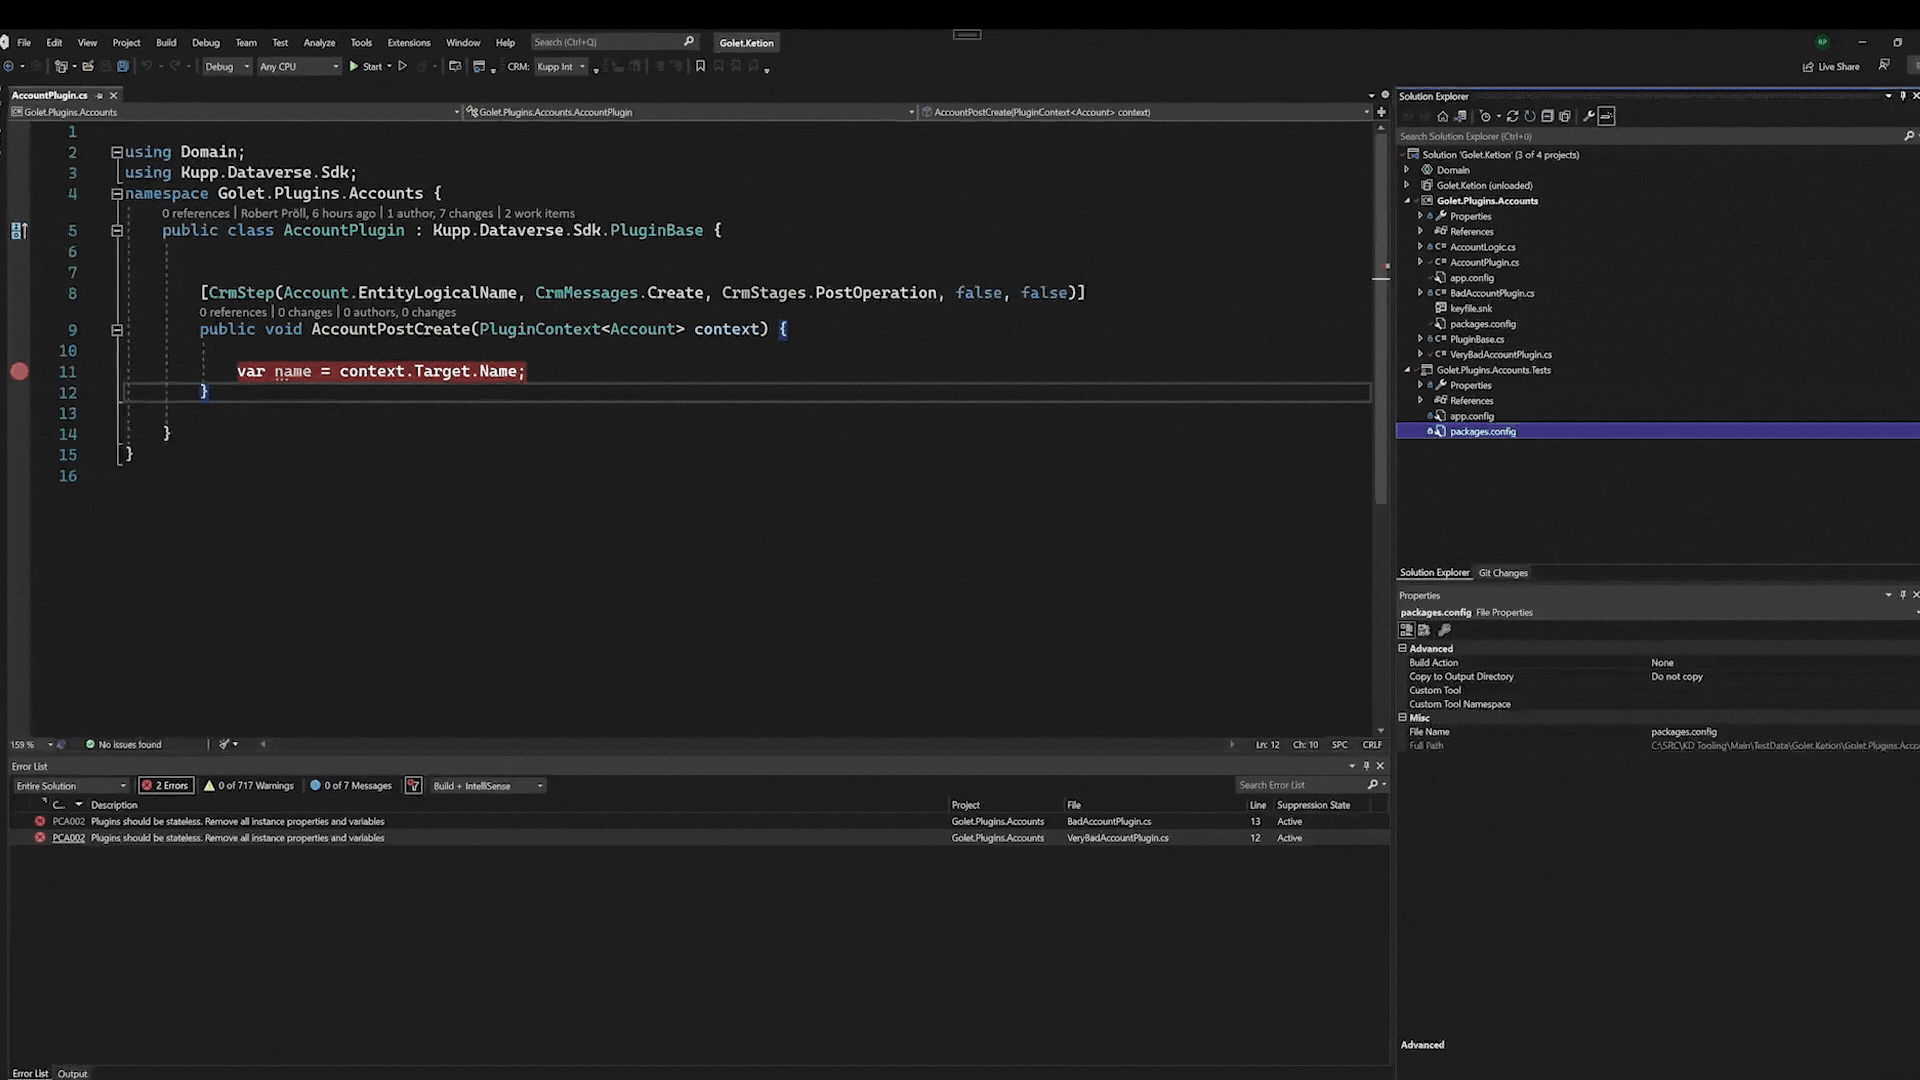Image resolution: width=1920 pixels, height=1080 pixels.
Task: Open the Entire Solution scope dropdown
Action: pyautogui.click(x=71, y=785)
